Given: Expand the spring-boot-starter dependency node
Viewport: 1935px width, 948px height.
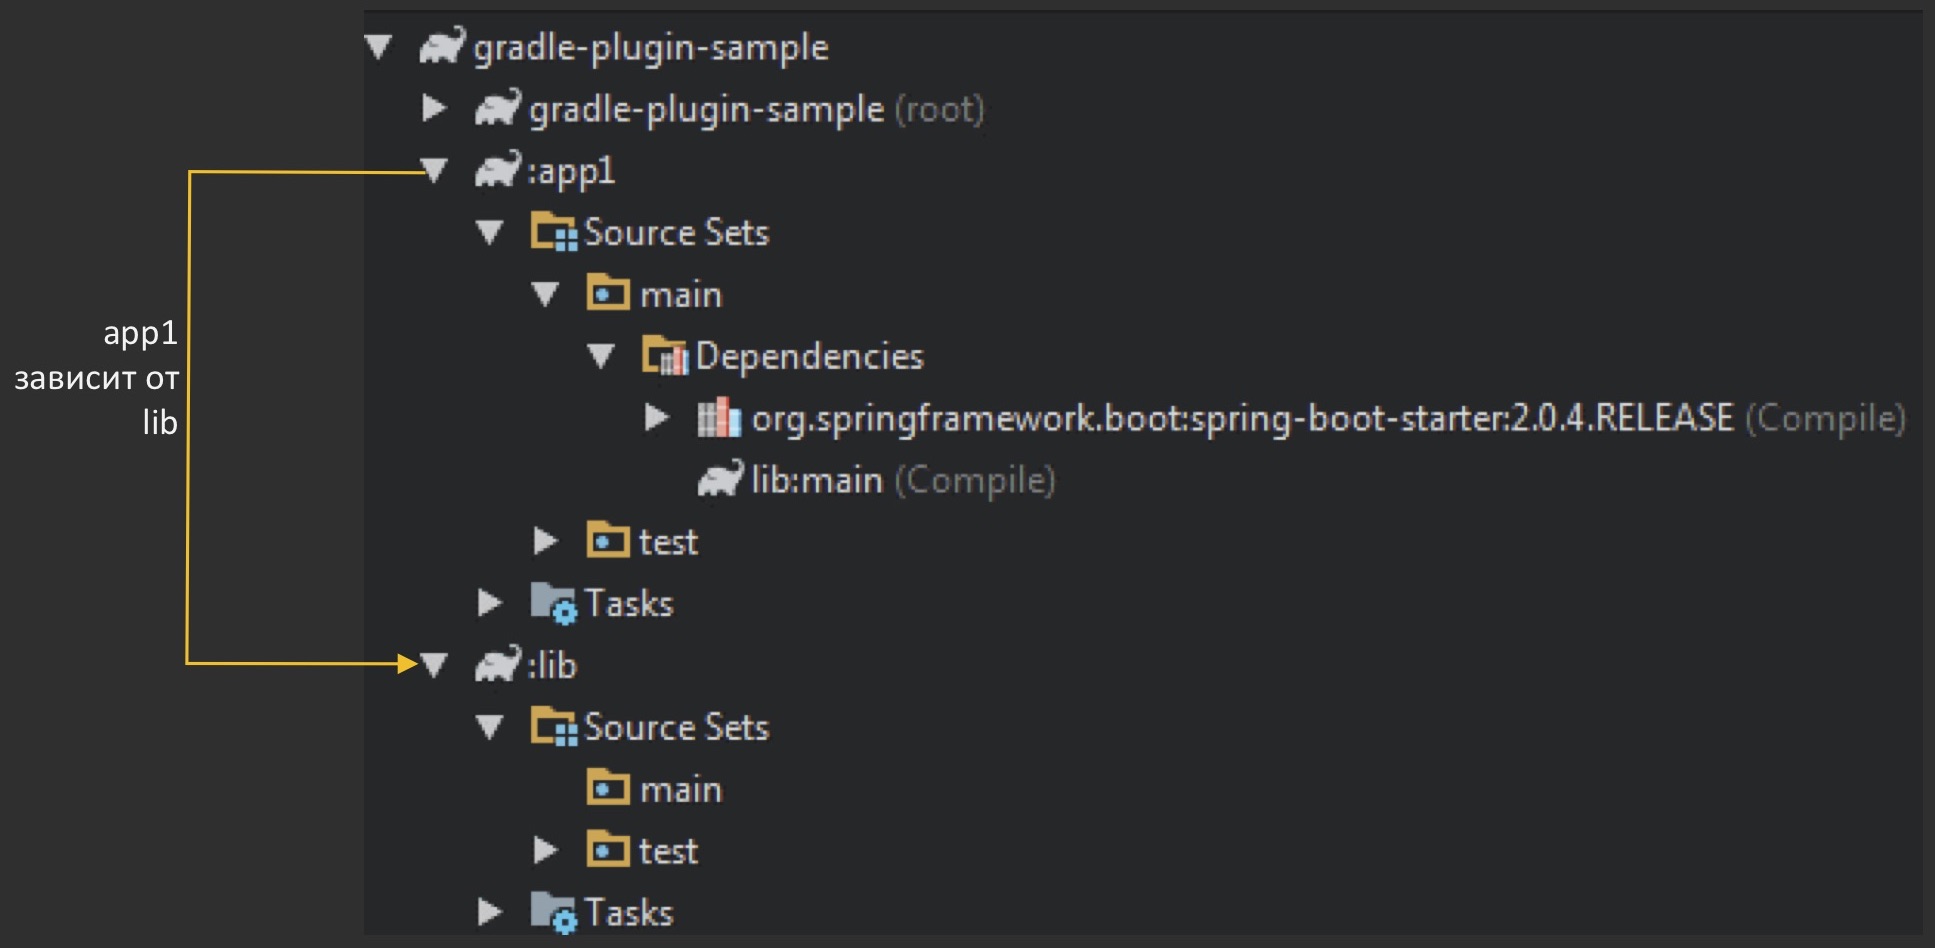Looking at the screenshot, I should pos(657,418).
